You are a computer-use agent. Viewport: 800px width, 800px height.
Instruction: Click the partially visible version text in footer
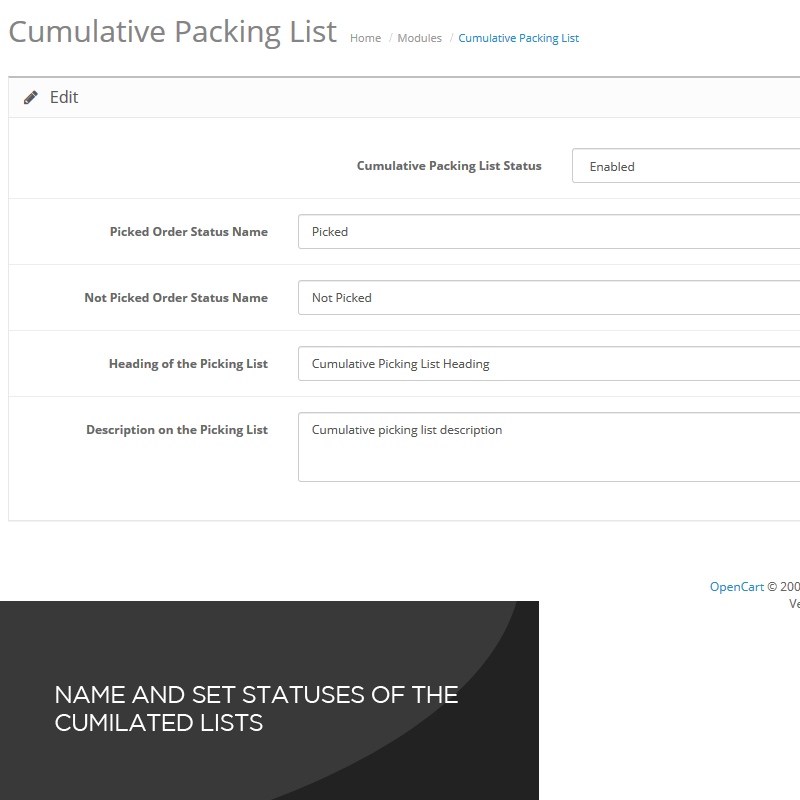pyautogui.click(x=794, y=604)
